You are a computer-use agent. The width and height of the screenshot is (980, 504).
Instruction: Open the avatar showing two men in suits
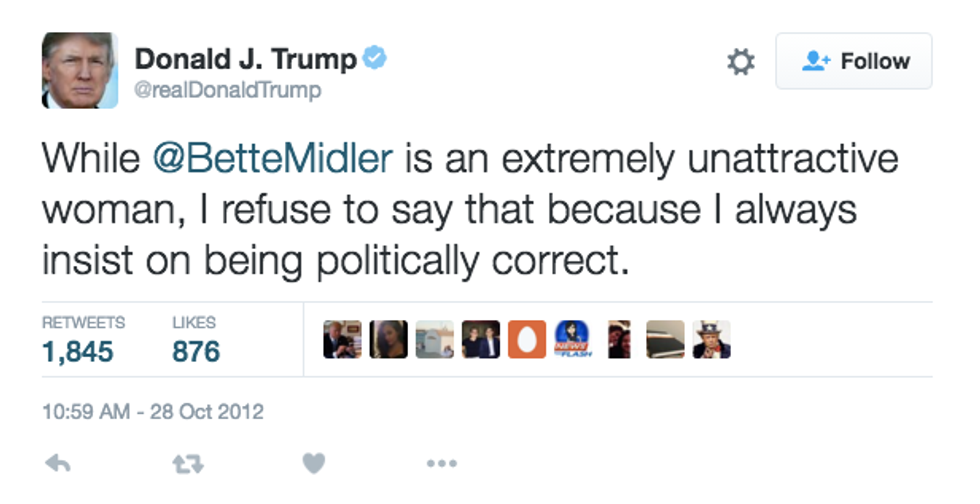click(481, 340)
